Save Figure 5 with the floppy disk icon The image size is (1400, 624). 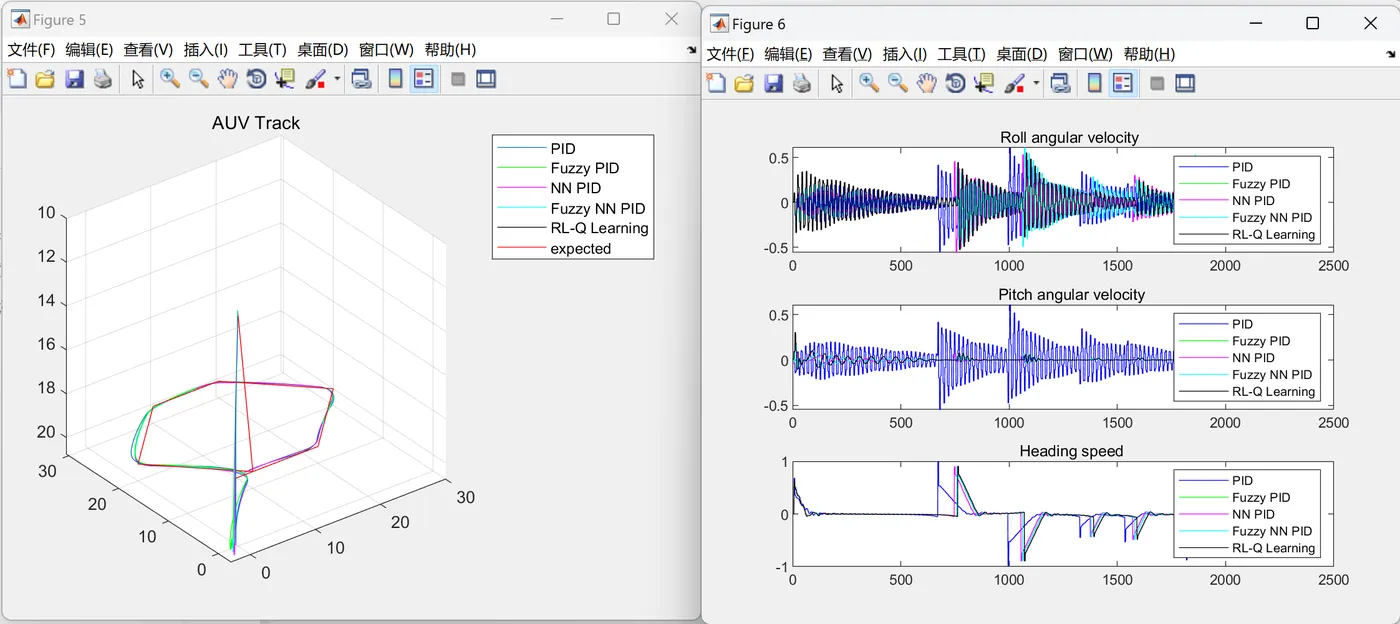click(74, 79)
